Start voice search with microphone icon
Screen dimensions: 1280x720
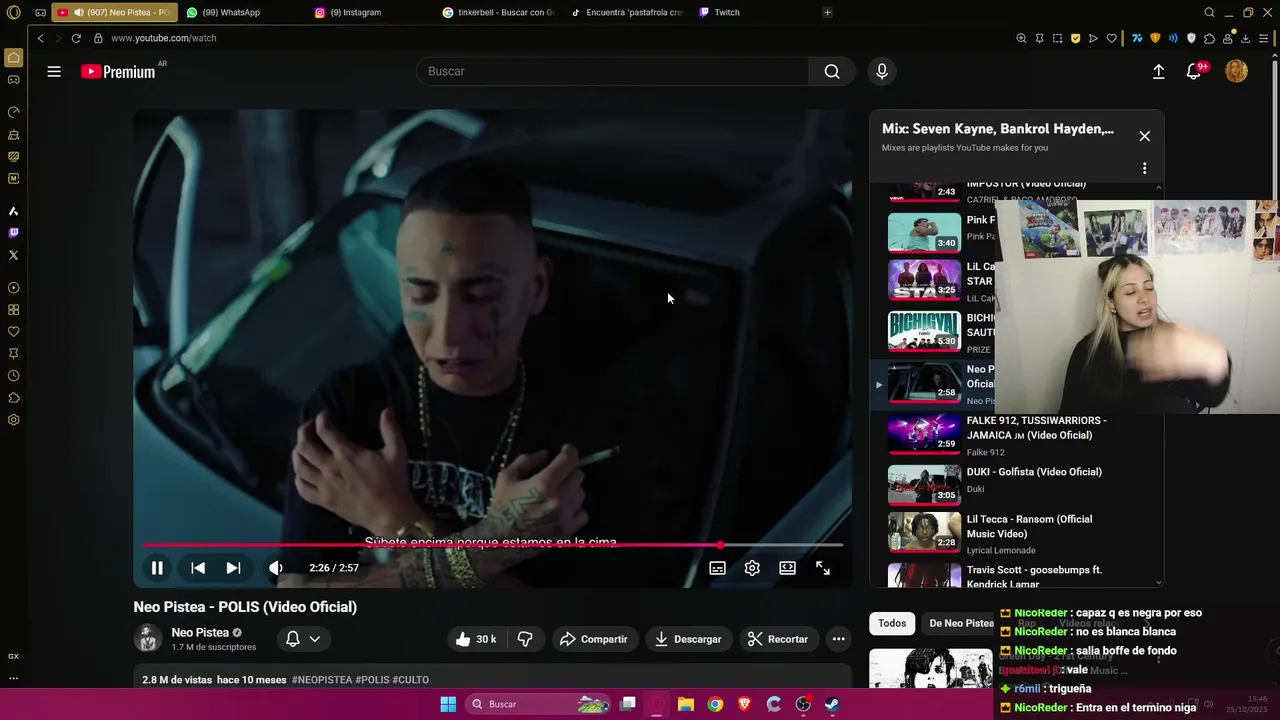881,71
